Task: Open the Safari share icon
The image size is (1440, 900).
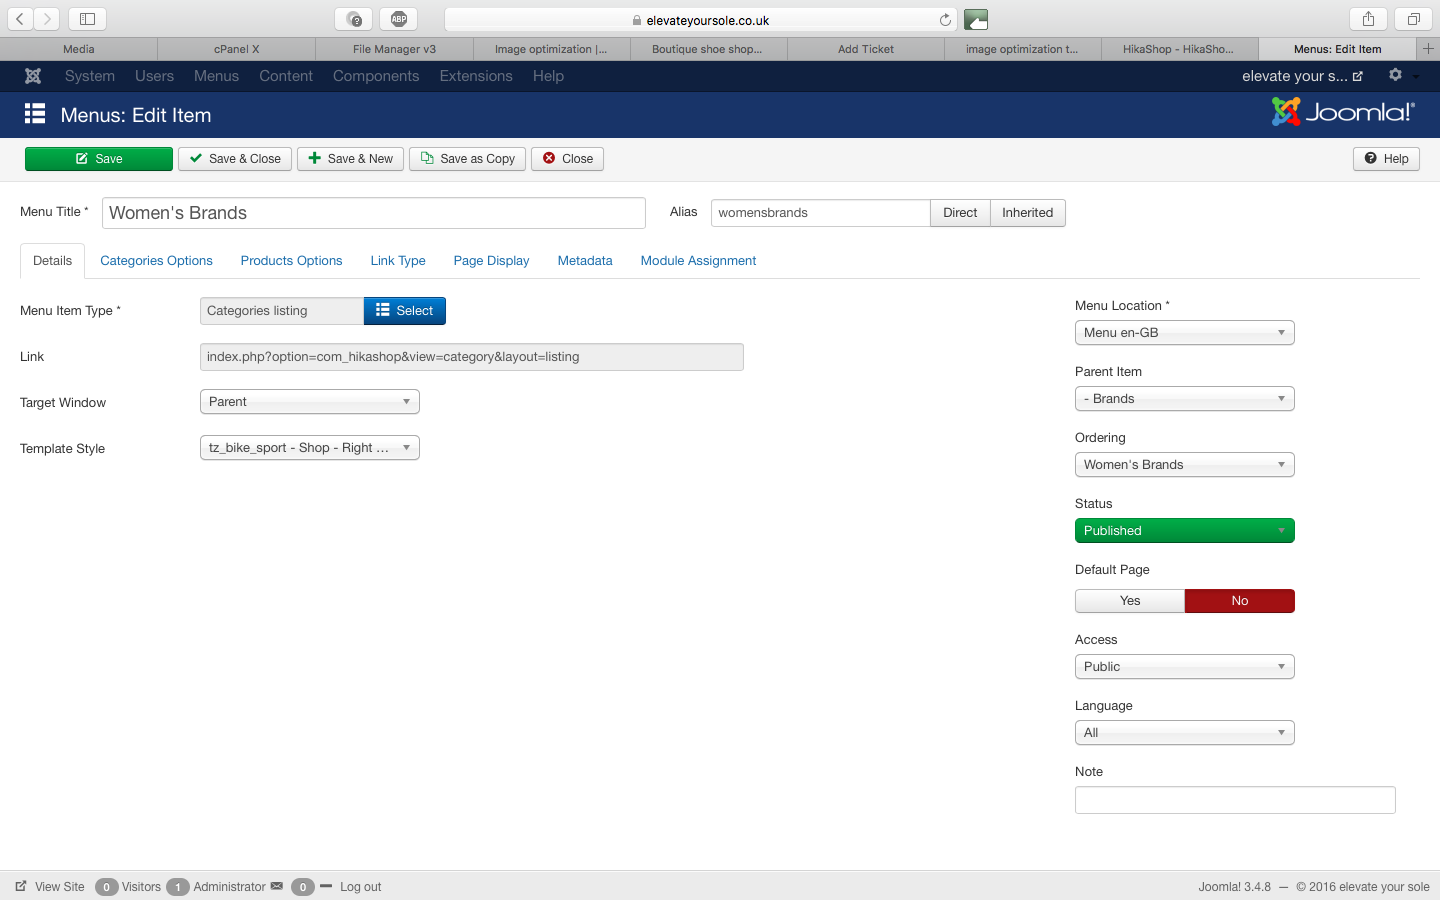Action: pyautogui.click(x=1368, y=19)
